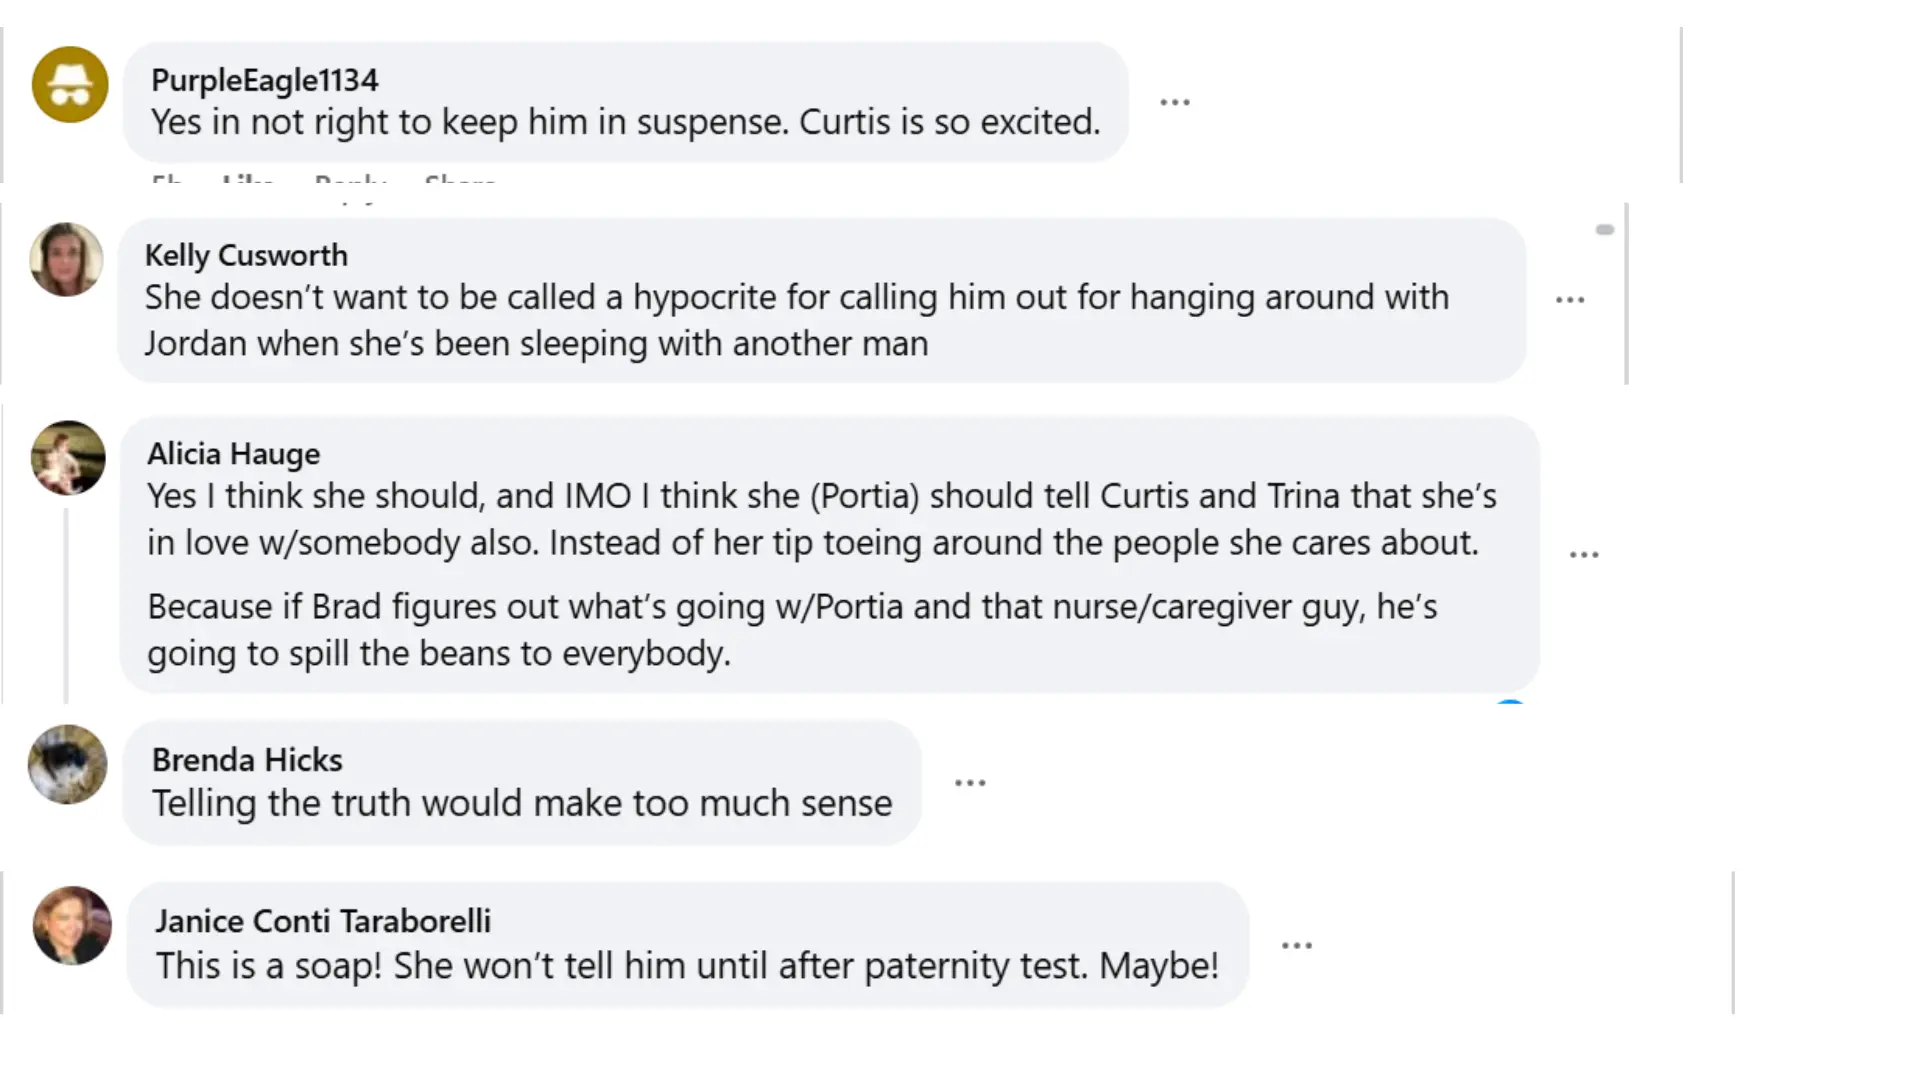Open Brenda Hicks' profile thumbnail
Screen dimensions: 1920x1080
pyautogui.click(x=68, y=765)
